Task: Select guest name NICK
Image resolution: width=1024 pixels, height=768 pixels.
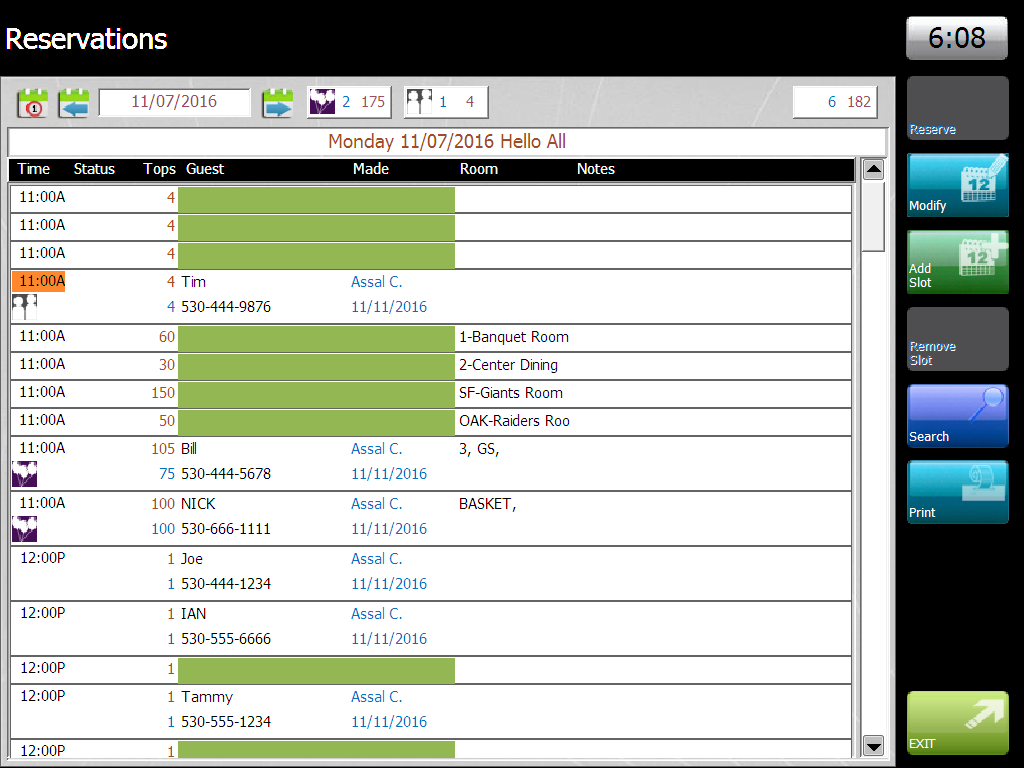Action: coord(198,504)
